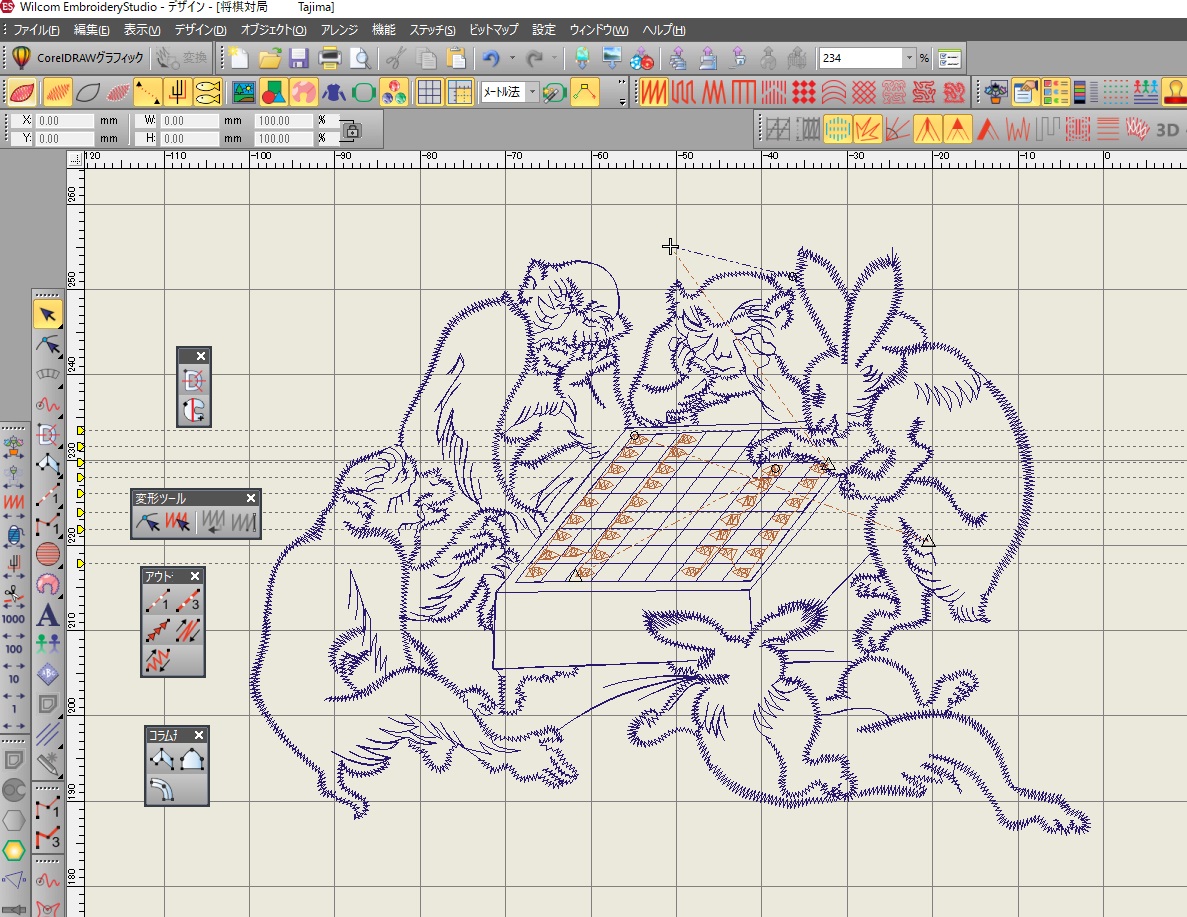Toggle the two-fish function icon

(207, 92)
